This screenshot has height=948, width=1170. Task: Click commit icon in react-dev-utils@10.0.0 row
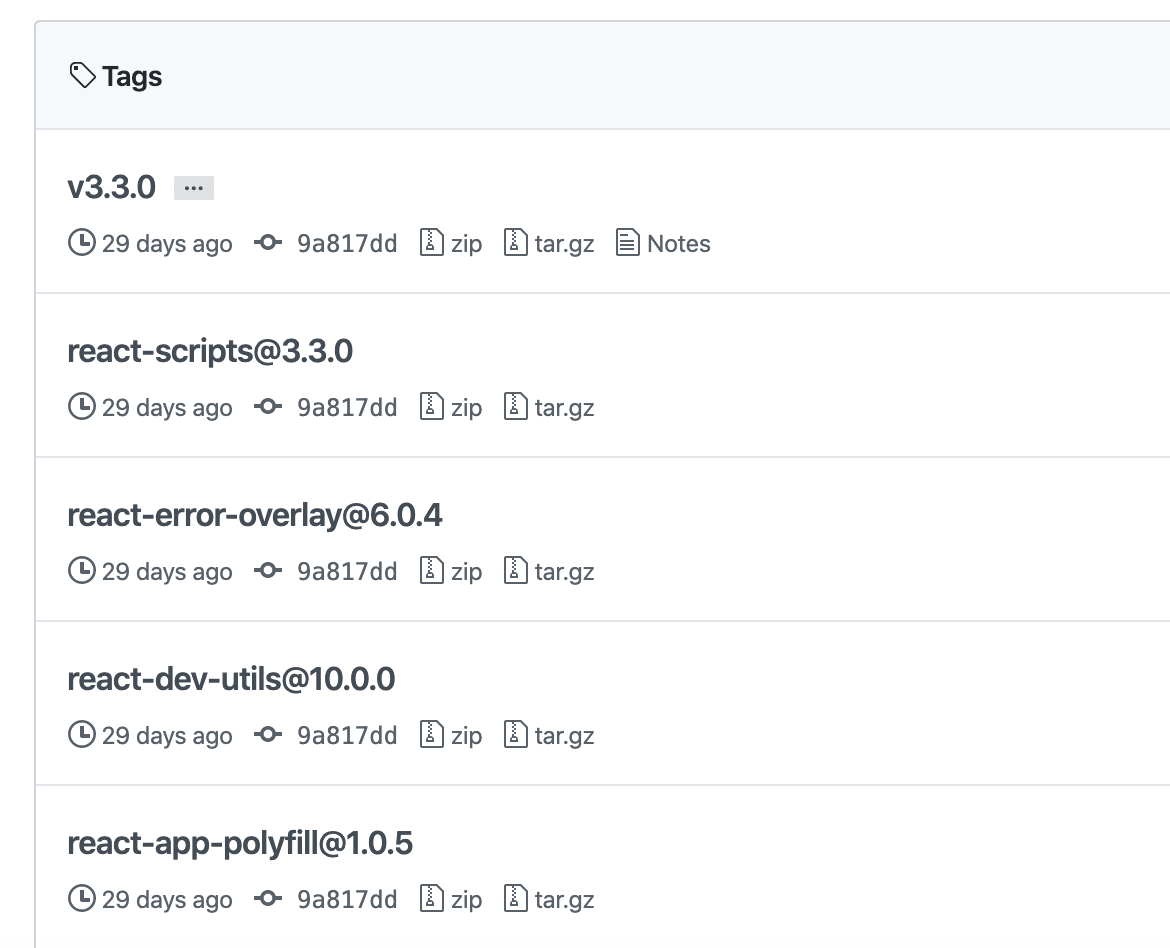[268, 735]
